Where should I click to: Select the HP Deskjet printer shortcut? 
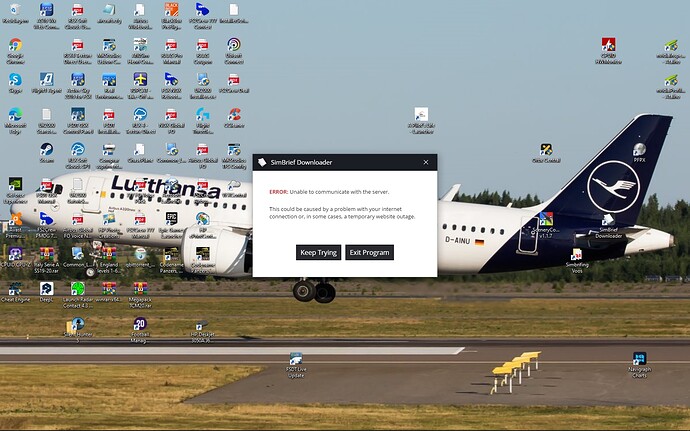[202, 331]
